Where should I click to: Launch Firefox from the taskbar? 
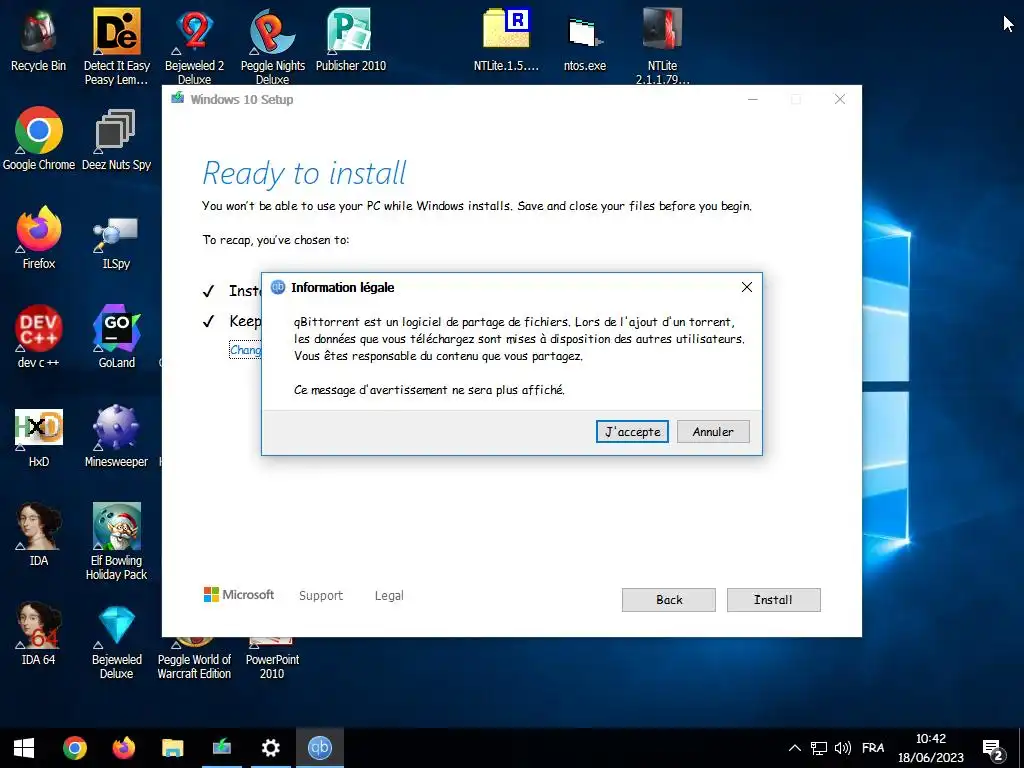(x=123, y=748)
